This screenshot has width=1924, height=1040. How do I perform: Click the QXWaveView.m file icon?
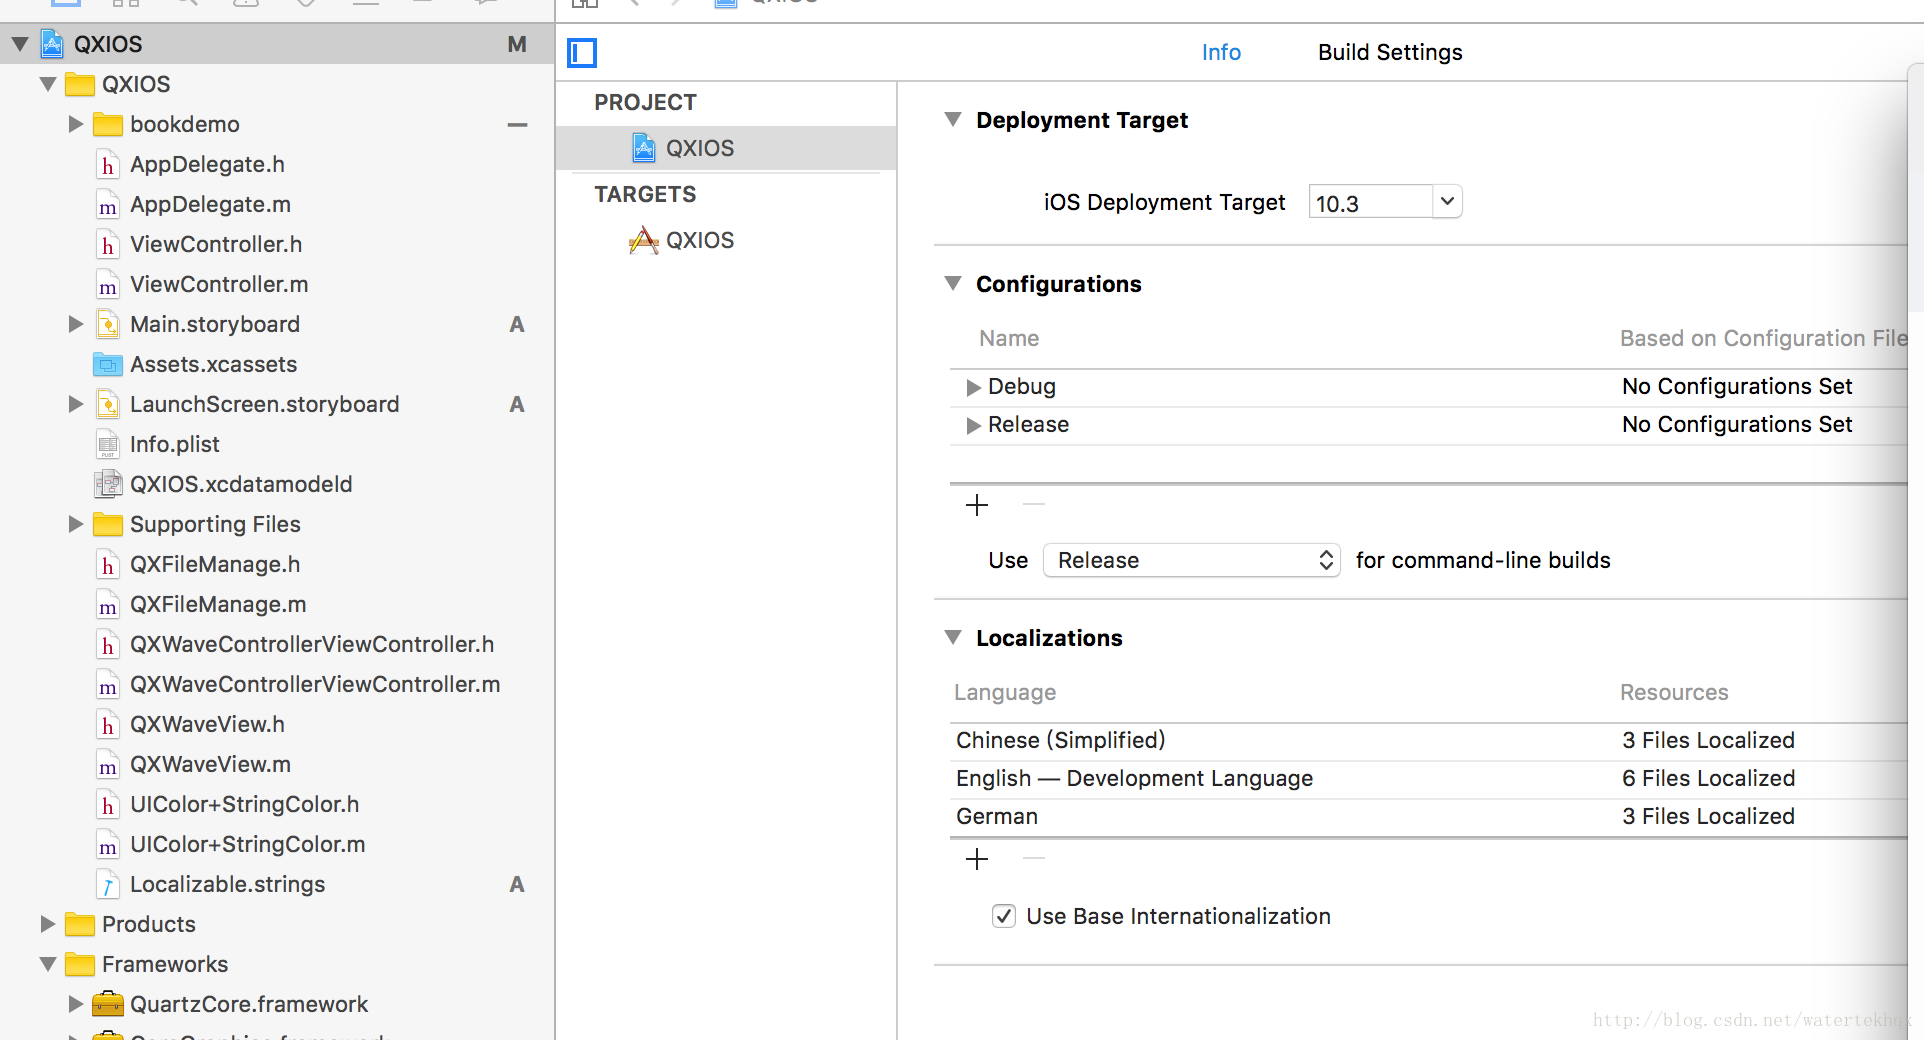(108, 765)
